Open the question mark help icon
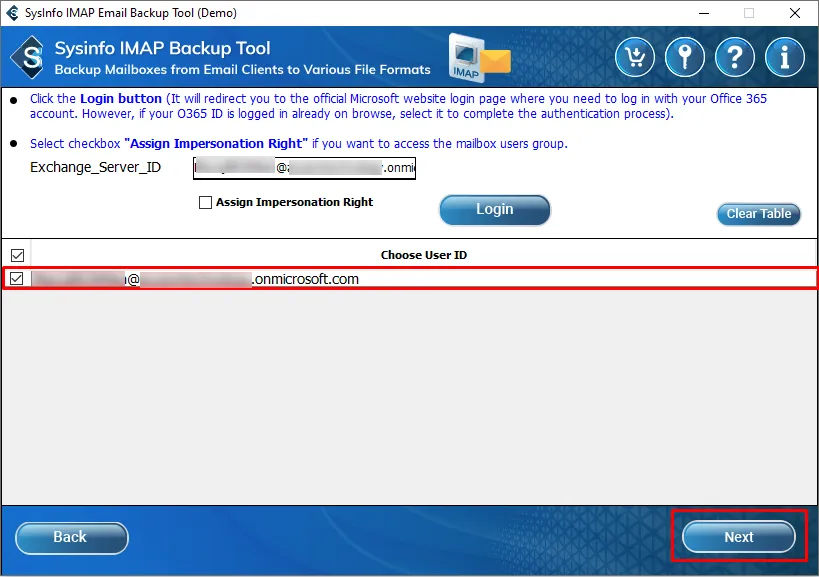The width and height of the screenshot is (819, 577). (735, 57)
